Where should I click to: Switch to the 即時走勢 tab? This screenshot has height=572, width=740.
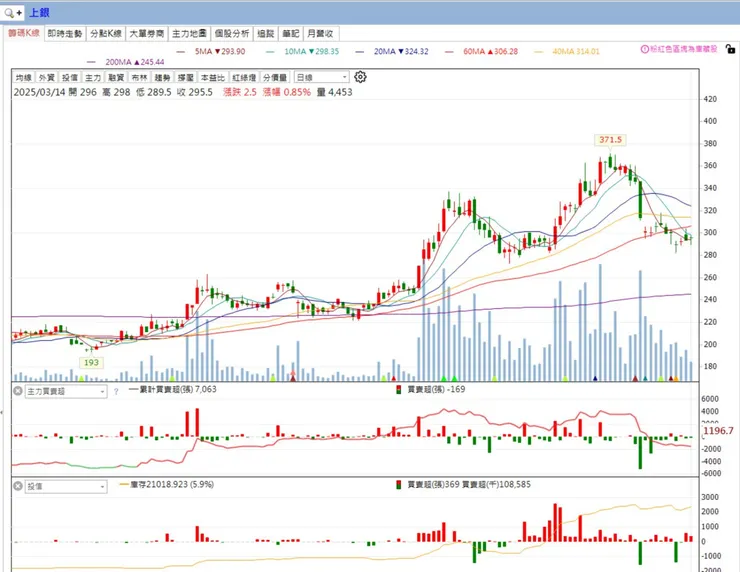[x=65, y=34]
